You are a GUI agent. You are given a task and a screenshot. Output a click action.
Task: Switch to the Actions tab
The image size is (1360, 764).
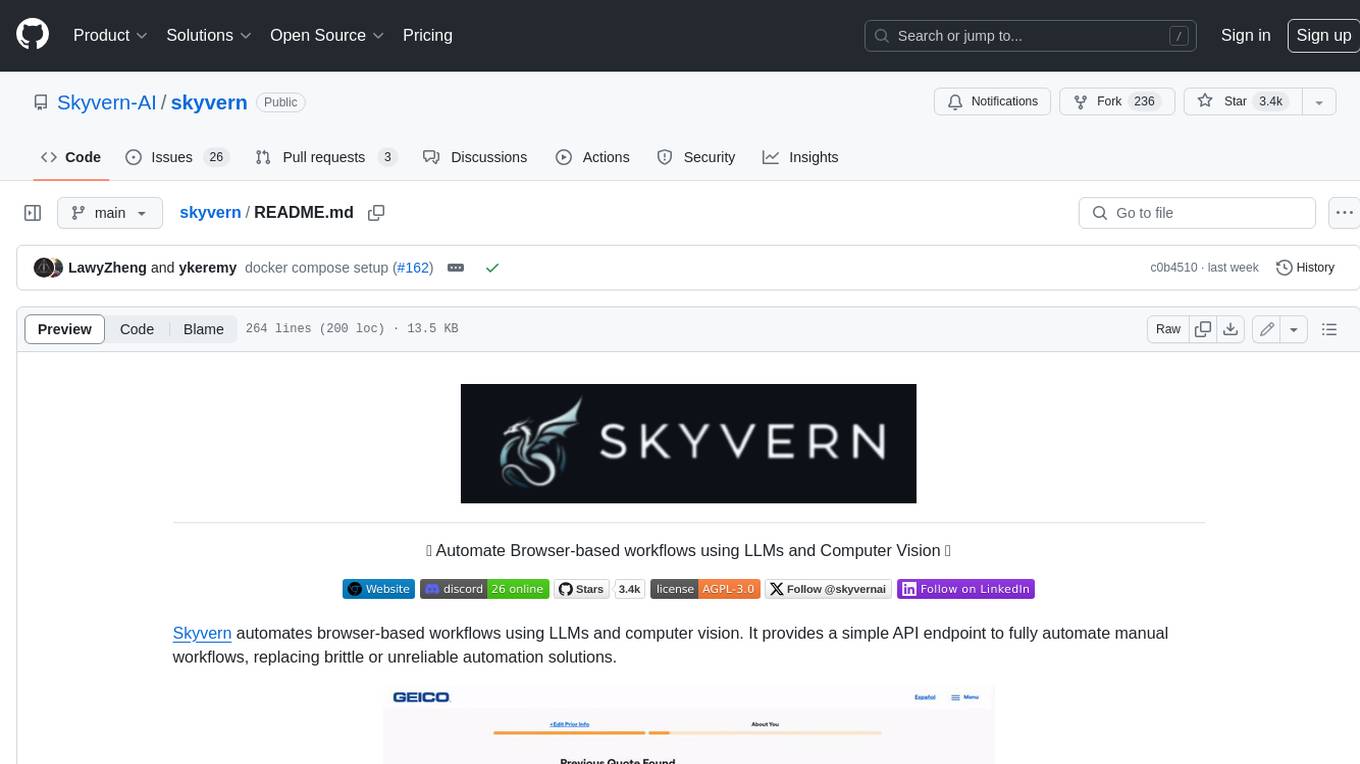pos(593,157)
